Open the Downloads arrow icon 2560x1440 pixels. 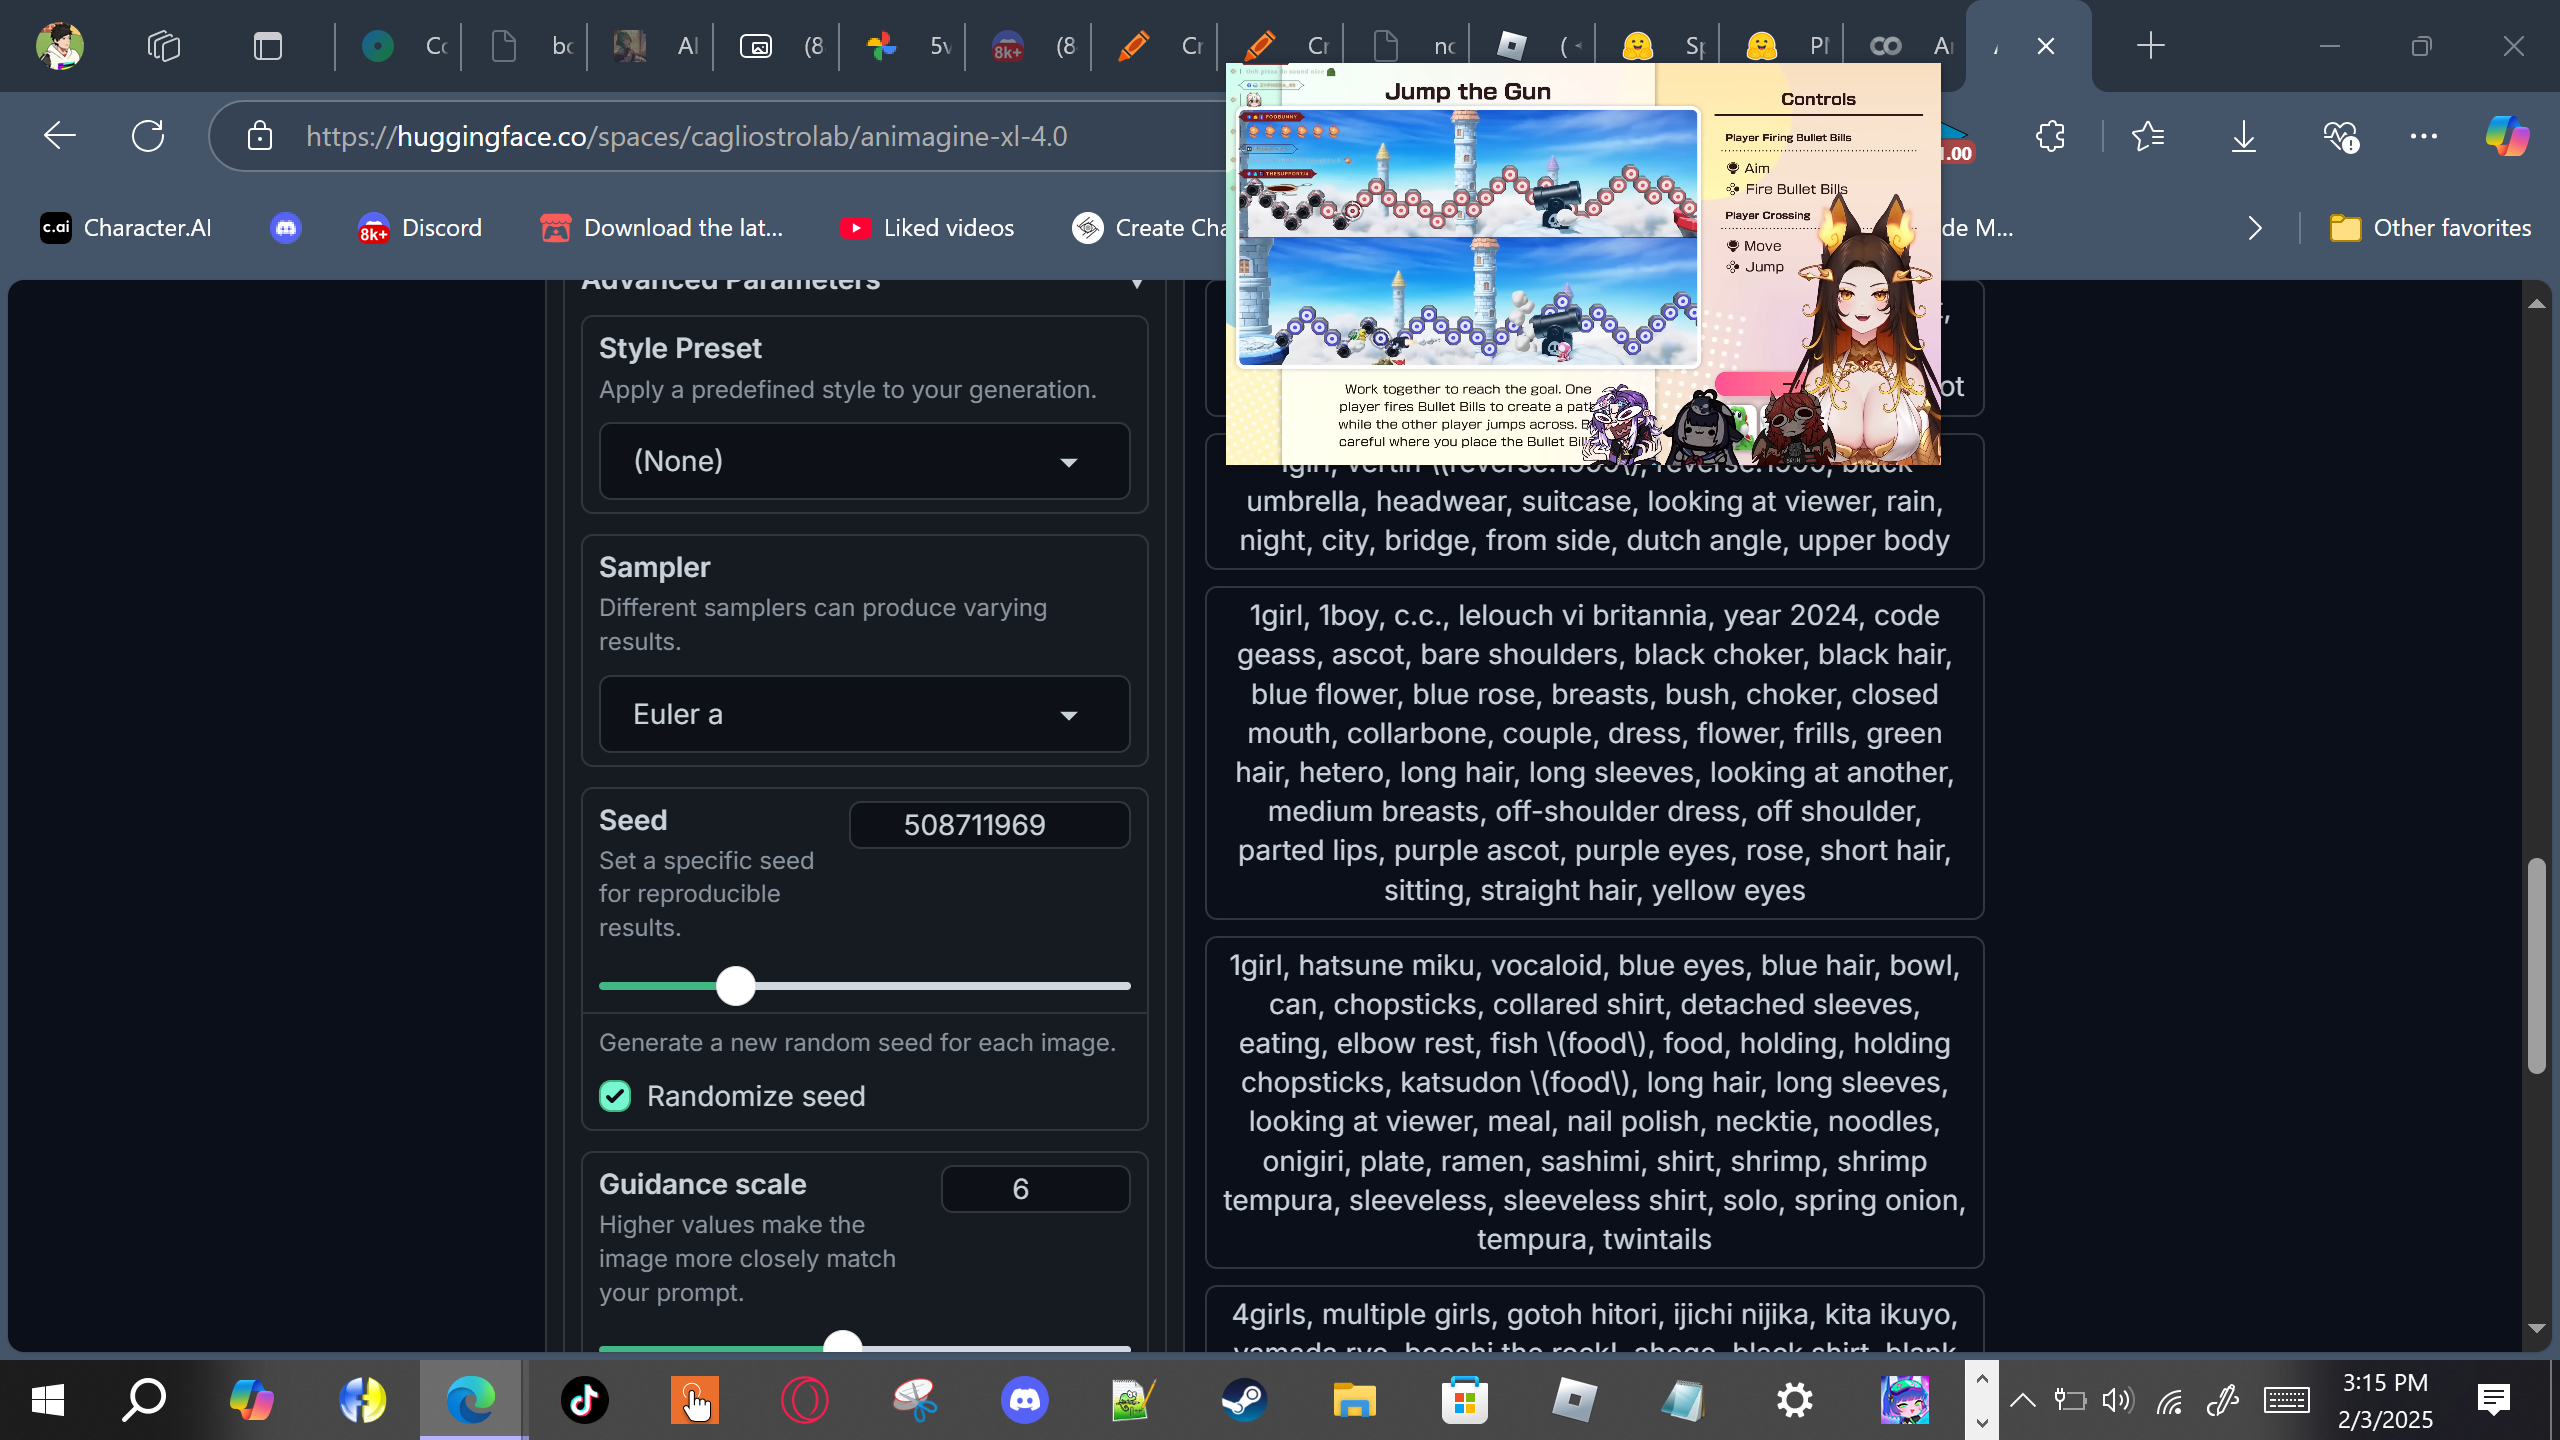click(x=2243, y=135)
